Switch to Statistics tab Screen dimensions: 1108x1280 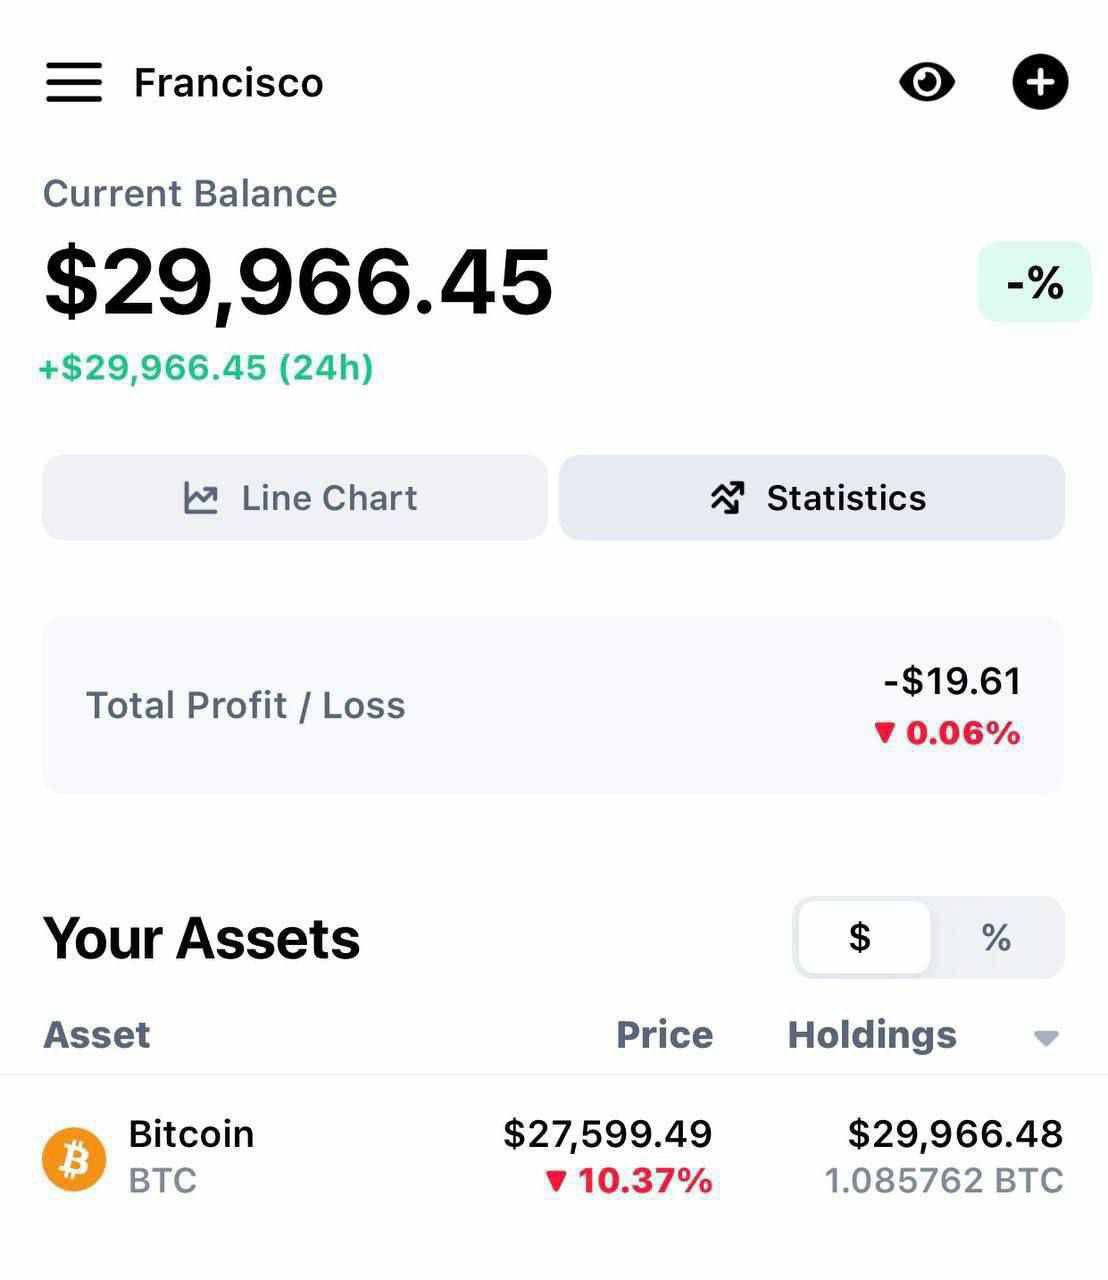pyautogui.click(x=812, y=498)
